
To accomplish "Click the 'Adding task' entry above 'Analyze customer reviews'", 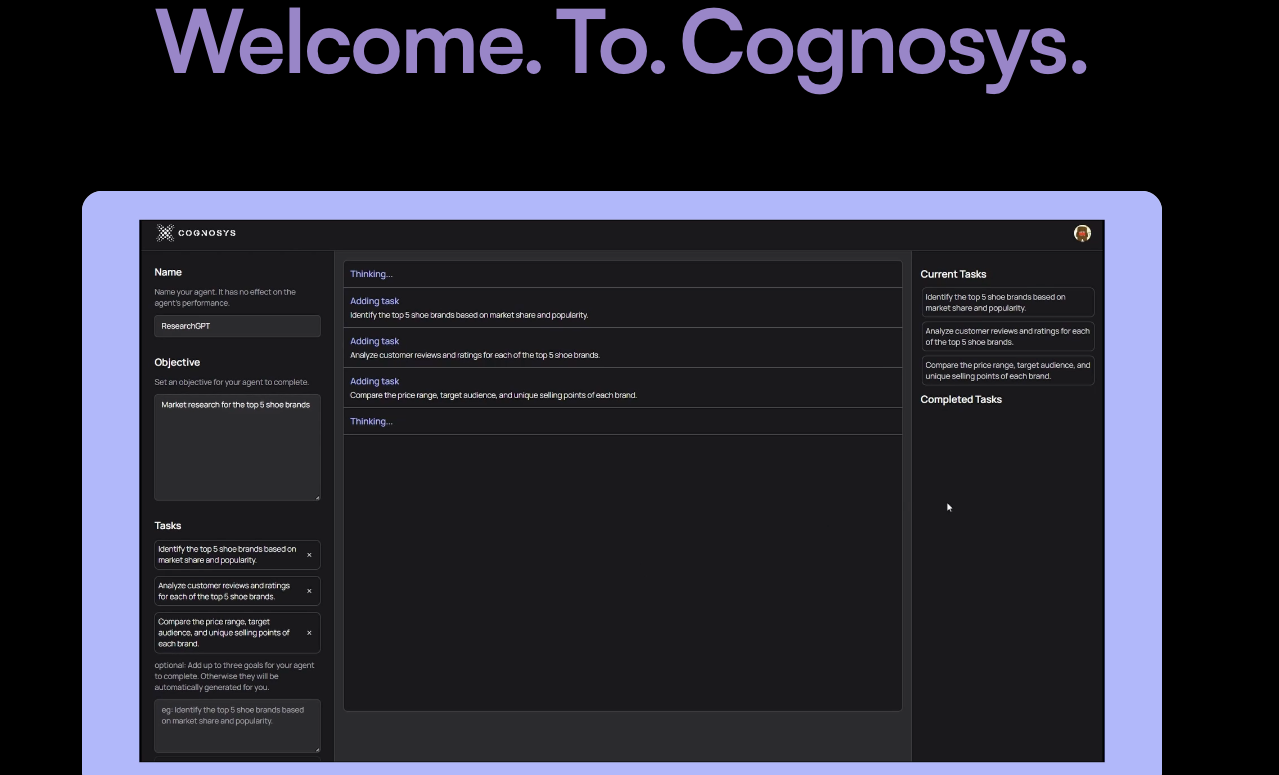I will [374, 341].
